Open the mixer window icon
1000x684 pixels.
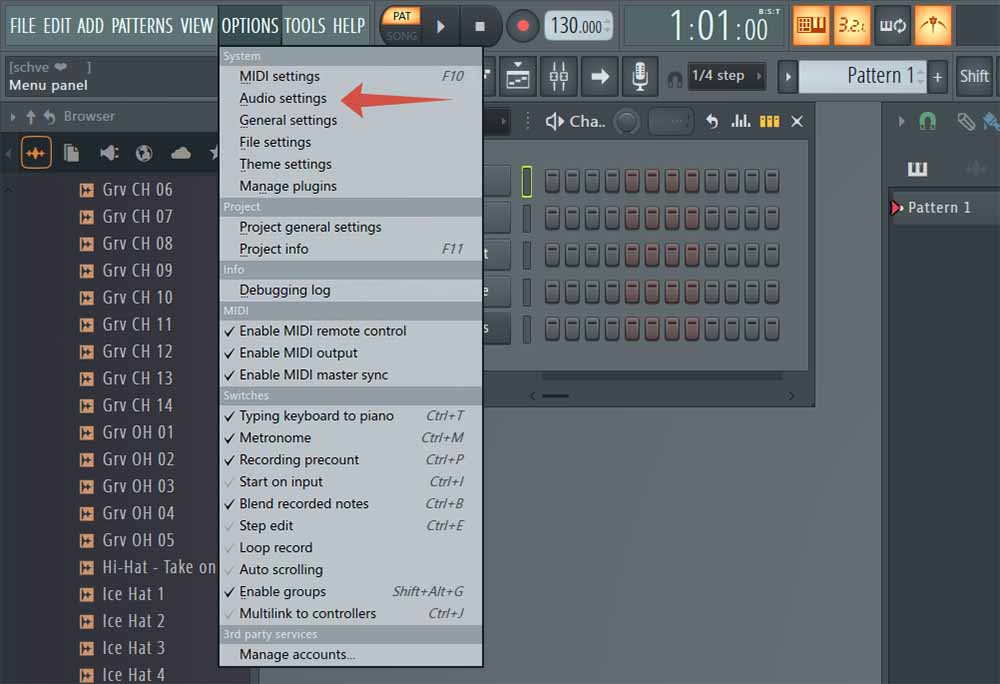559,76
